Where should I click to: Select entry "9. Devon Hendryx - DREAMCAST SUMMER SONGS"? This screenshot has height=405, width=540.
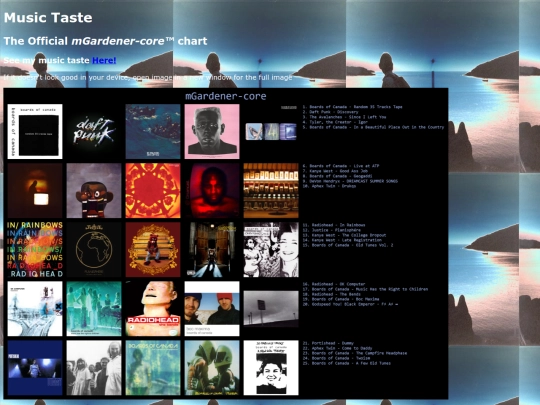(x=350, y=181)
